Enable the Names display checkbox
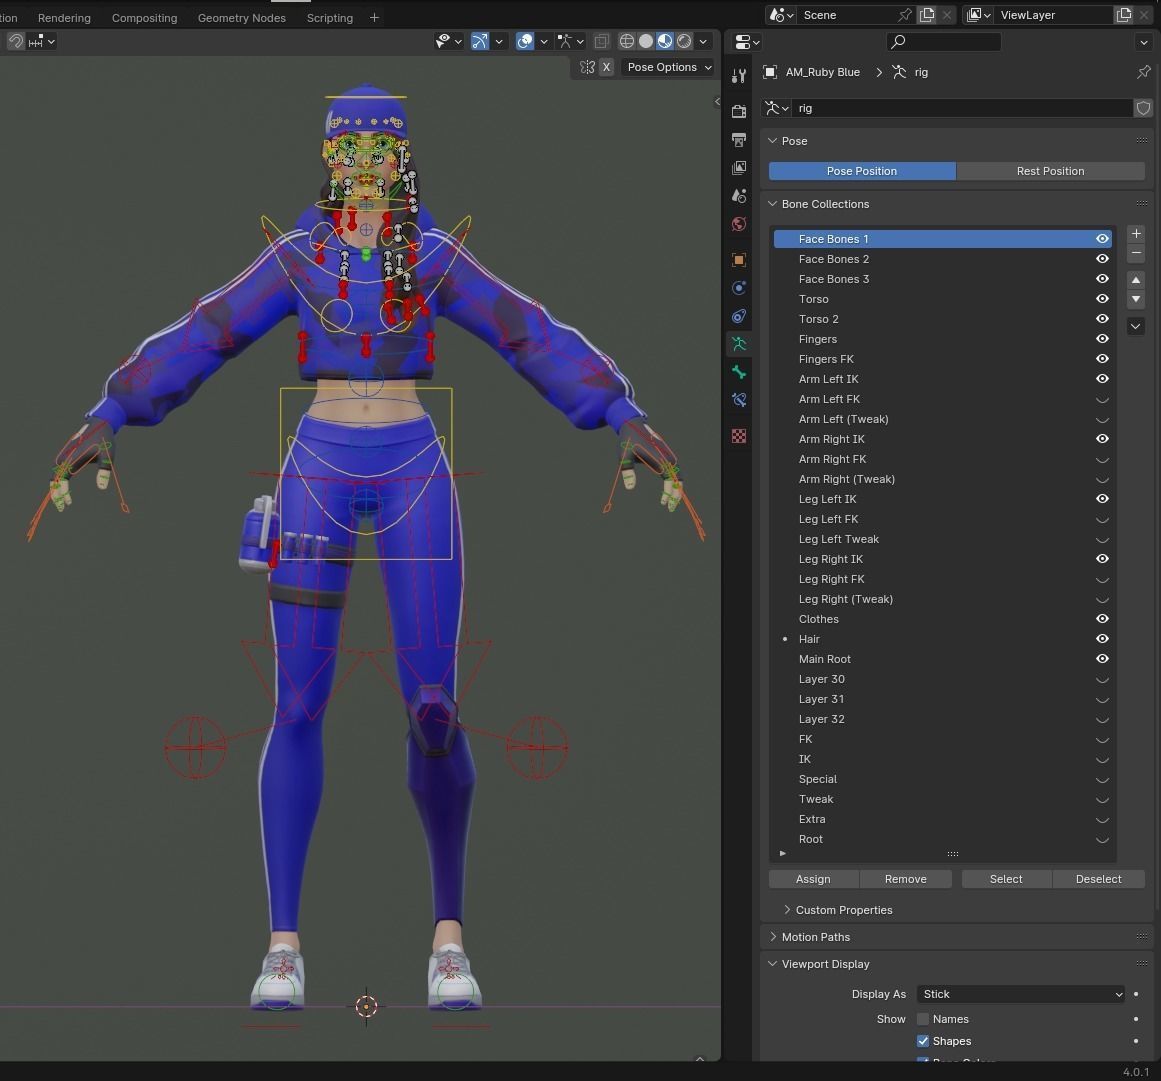This screenshot has width=1161, height=1081. point(923,1019)
